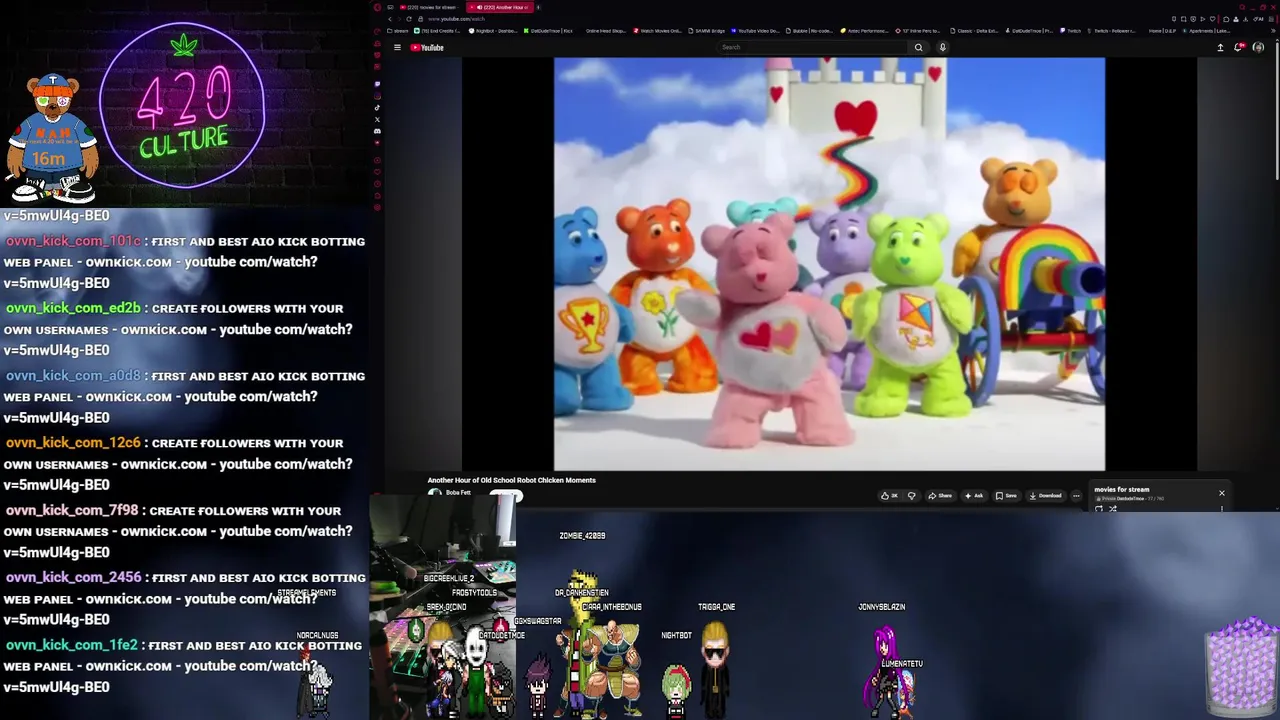Click chat username ovvn_kick_com_101c
1280x720 pixels.
coord(73,241)
